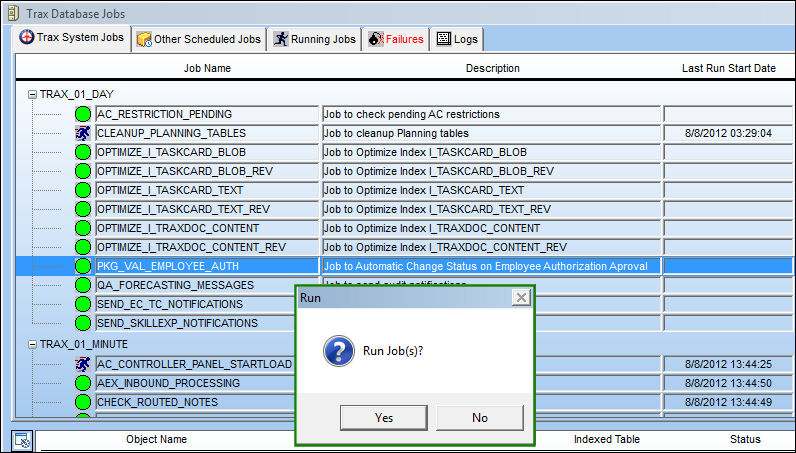Click the Indexed Table column header
The height and width of the screenshot is (453, 796).
(x=607, y=439)
